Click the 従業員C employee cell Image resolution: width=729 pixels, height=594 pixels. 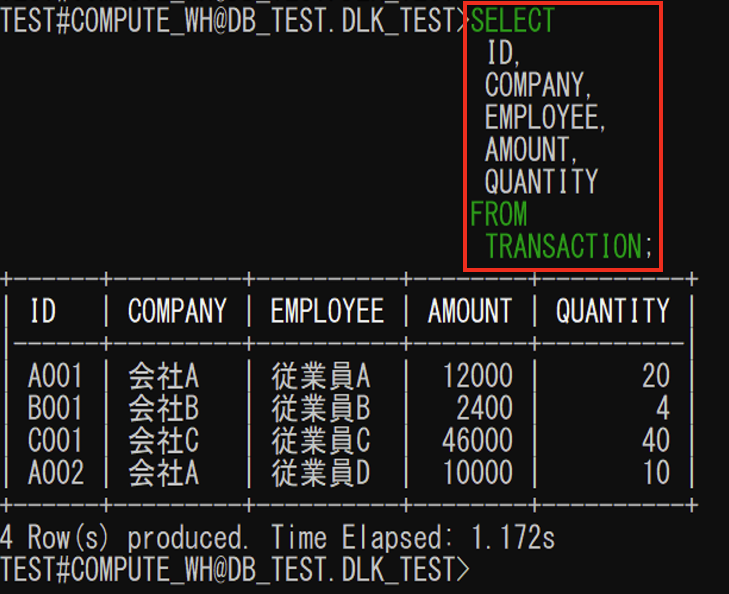point(320,440)
